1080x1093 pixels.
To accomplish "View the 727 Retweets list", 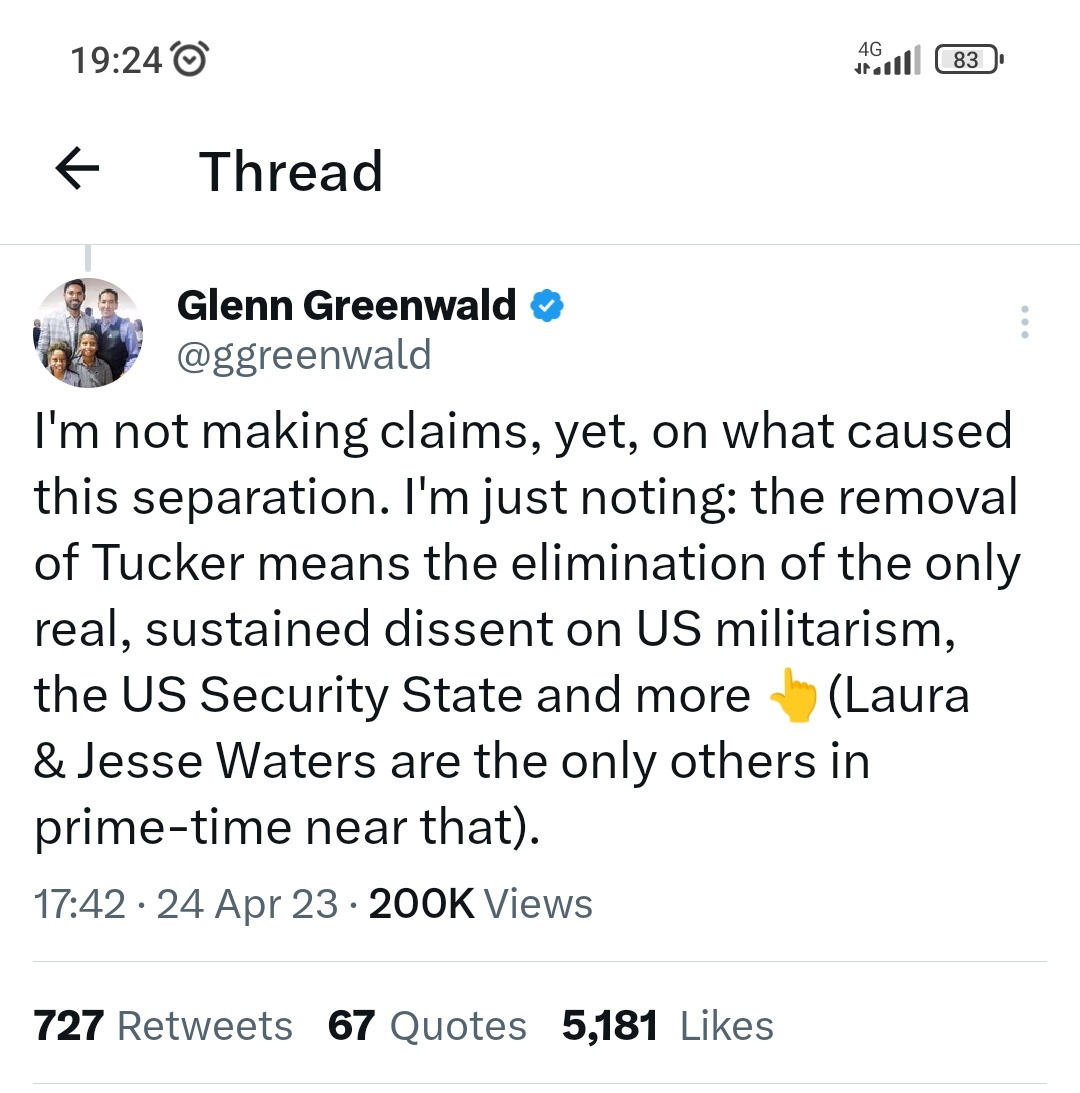I will (163, 1026).
